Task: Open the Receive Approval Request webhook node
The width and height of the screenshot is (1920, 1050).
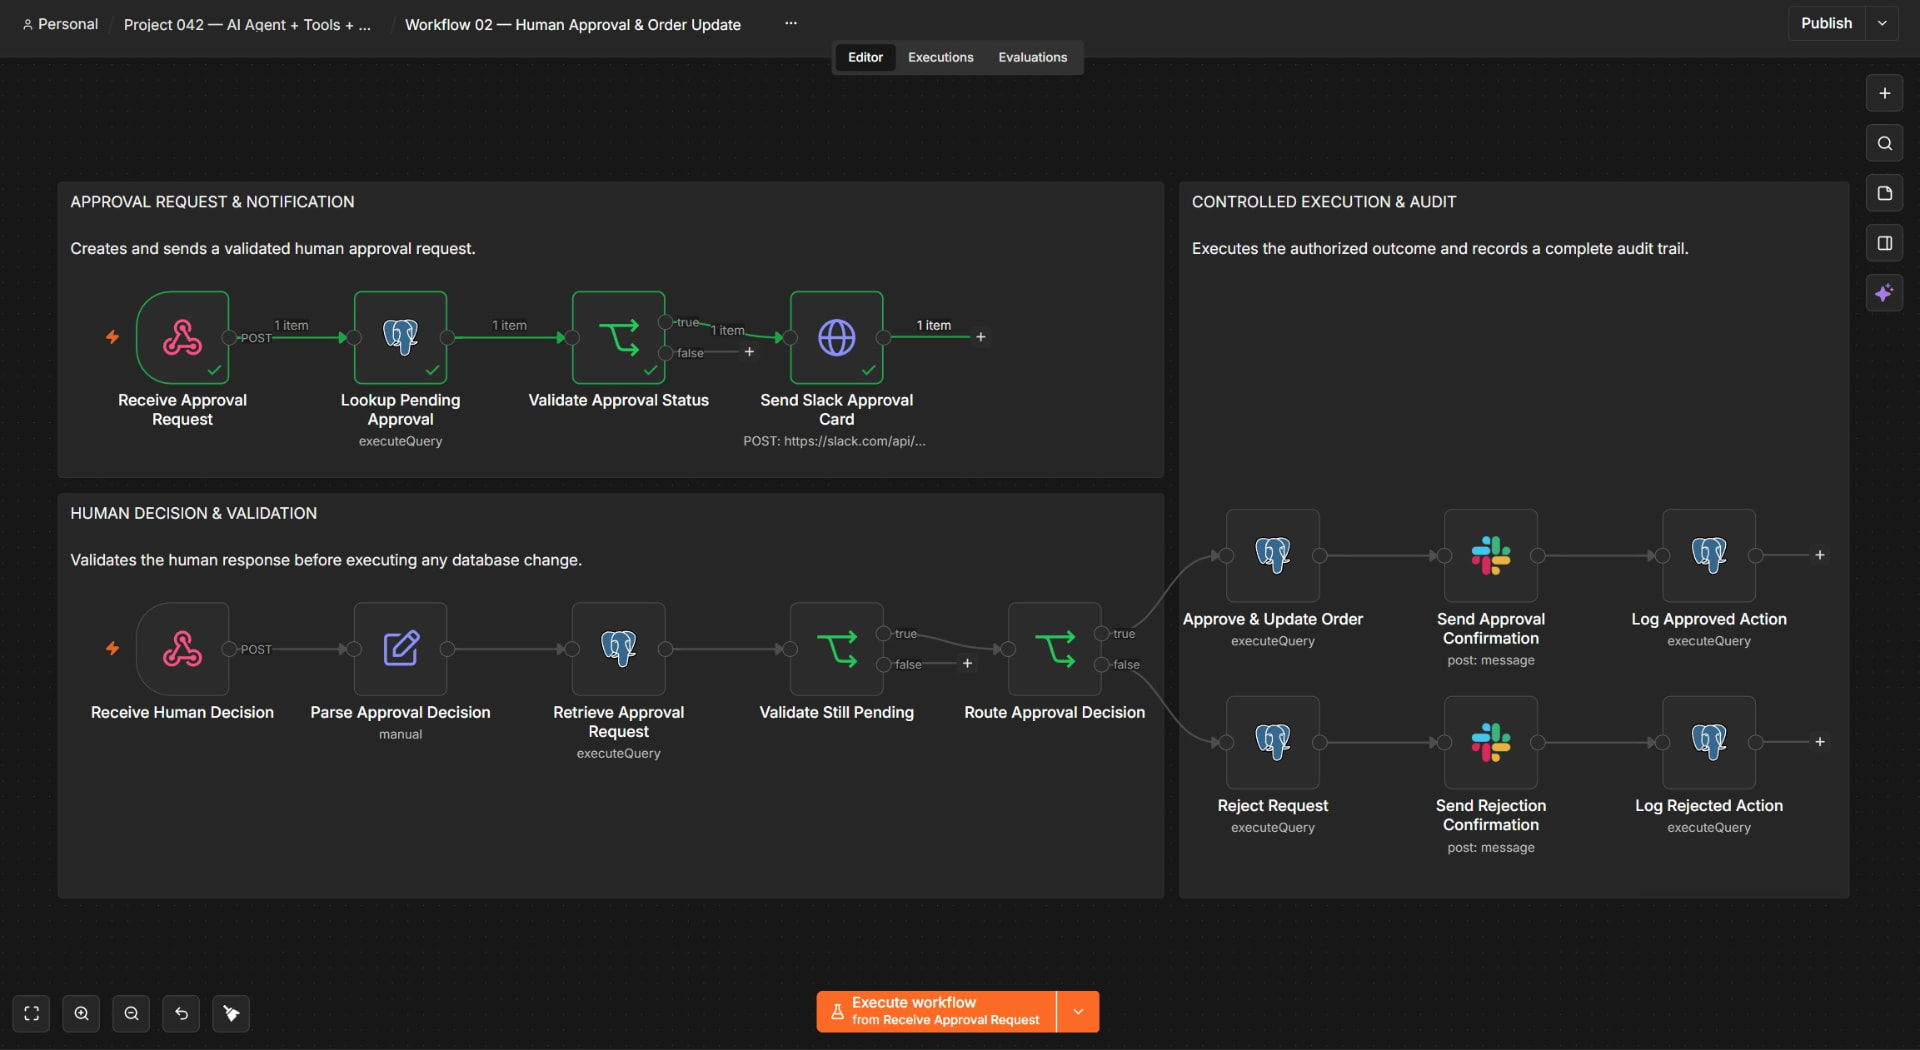Action: [182, 338]
